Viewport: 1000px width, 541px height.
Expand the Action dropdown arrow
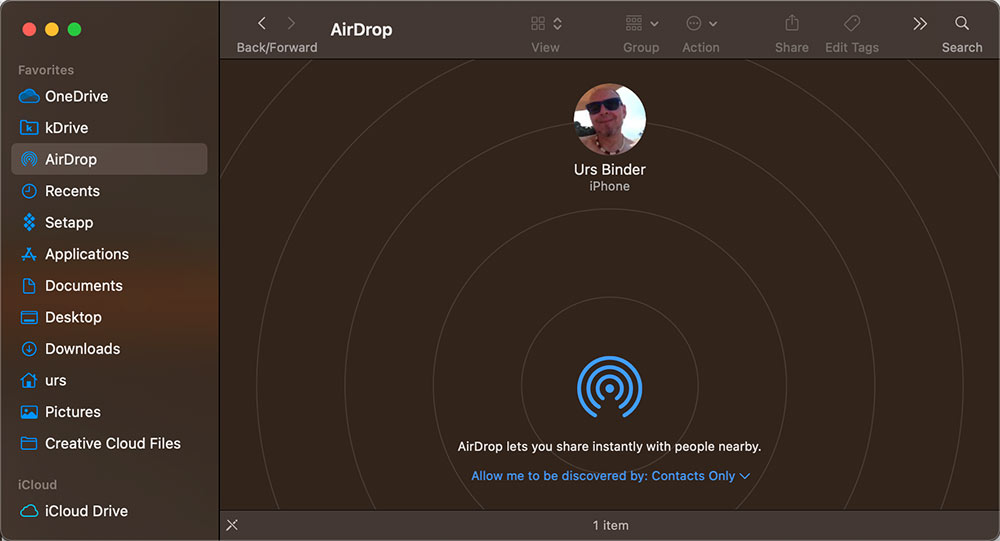(x=713, y=24)
